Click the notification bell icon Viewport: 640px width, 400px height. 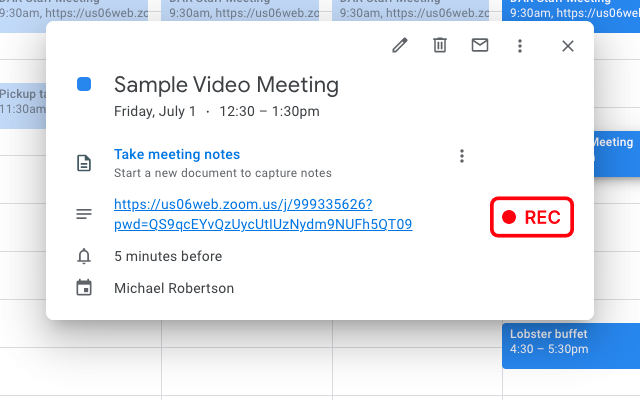(x=85, y=256)
